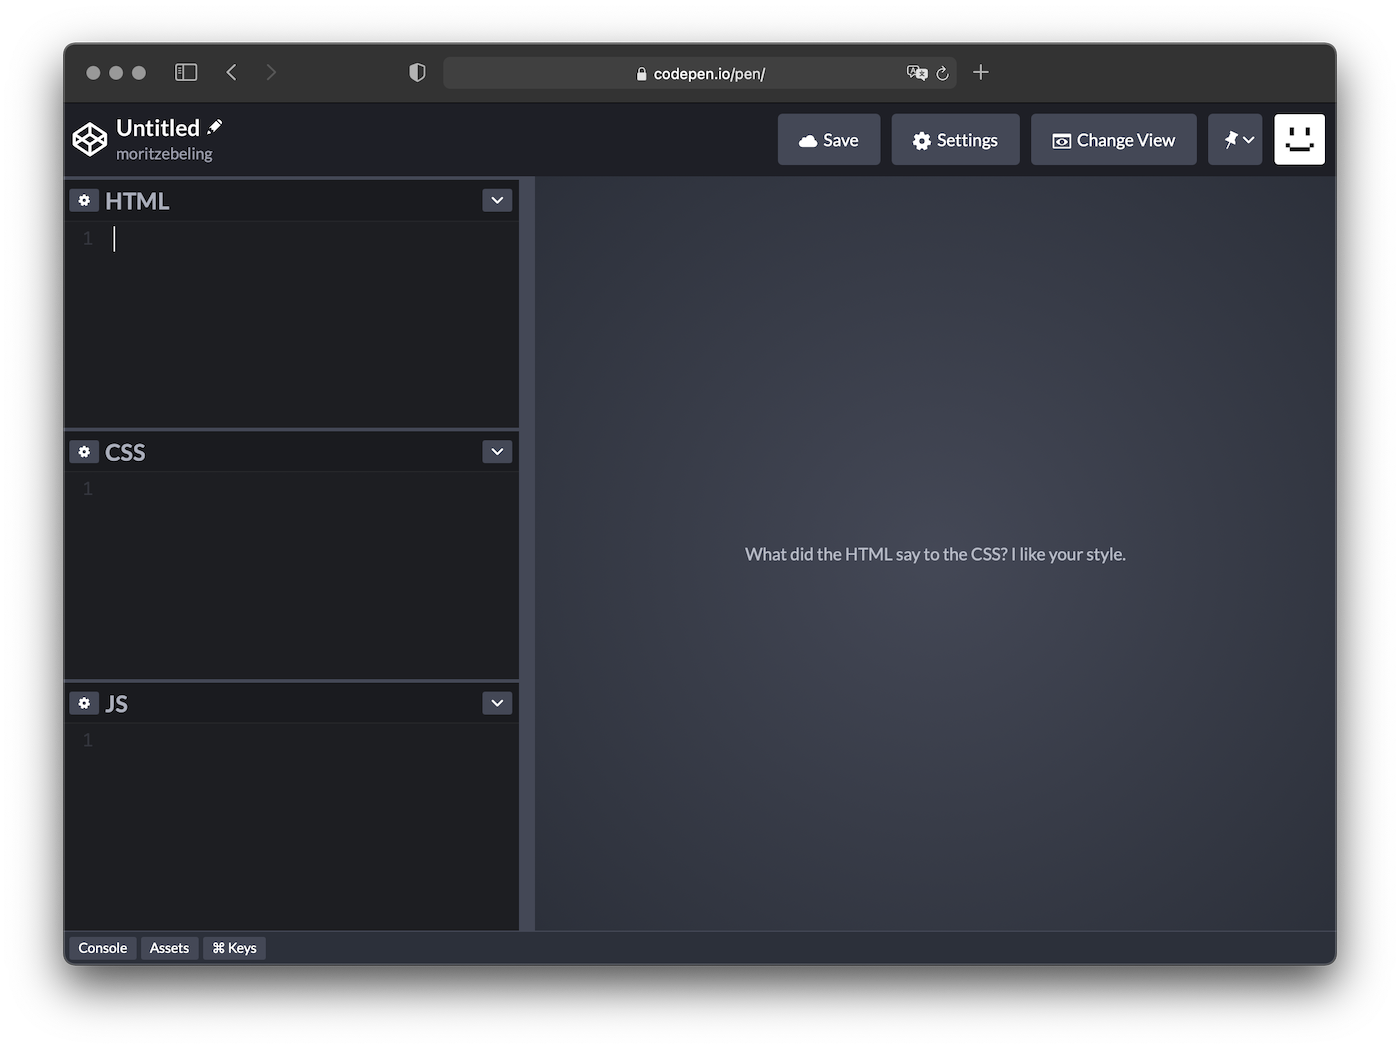Open the Keys keyboard shortcuts panel

[233, 947]
